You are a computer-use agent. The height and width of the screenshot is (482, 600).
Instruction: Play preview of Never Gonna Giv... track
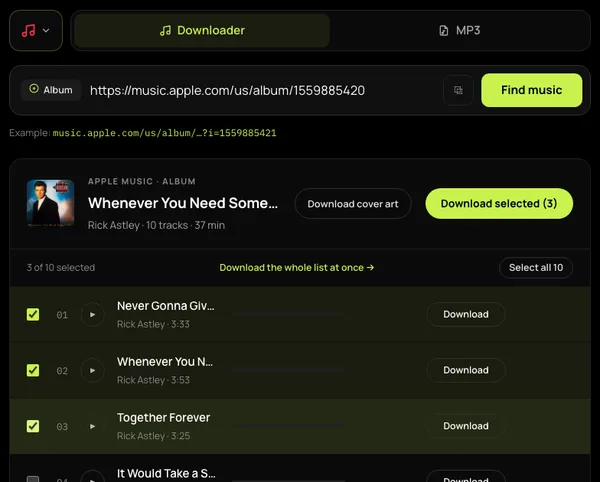click(93, 314)
